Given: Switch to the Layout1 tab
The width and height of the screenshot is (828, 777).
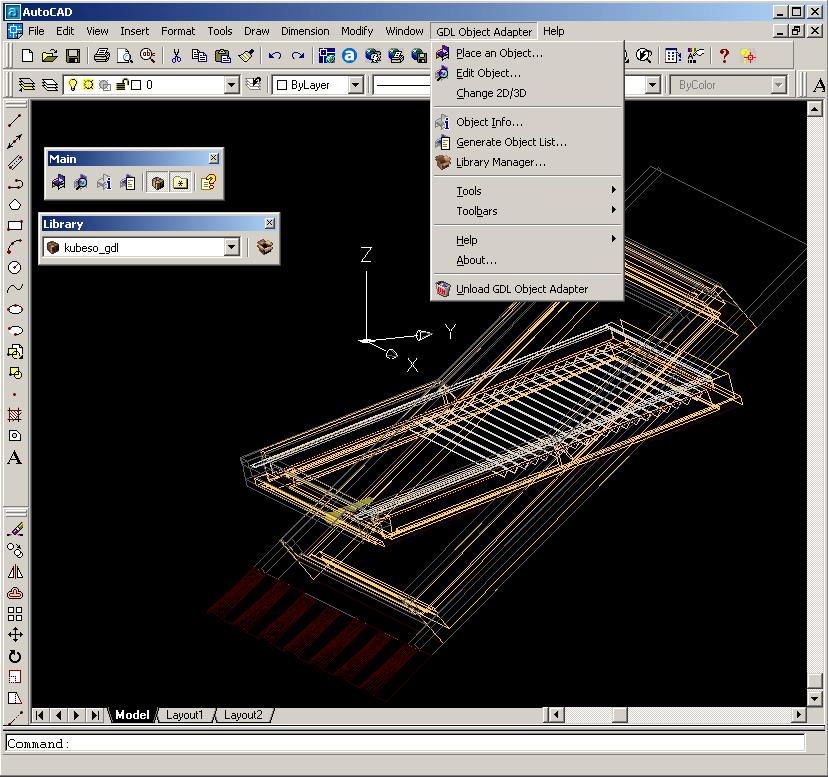Looking at the screenshot, I should 184,715.
